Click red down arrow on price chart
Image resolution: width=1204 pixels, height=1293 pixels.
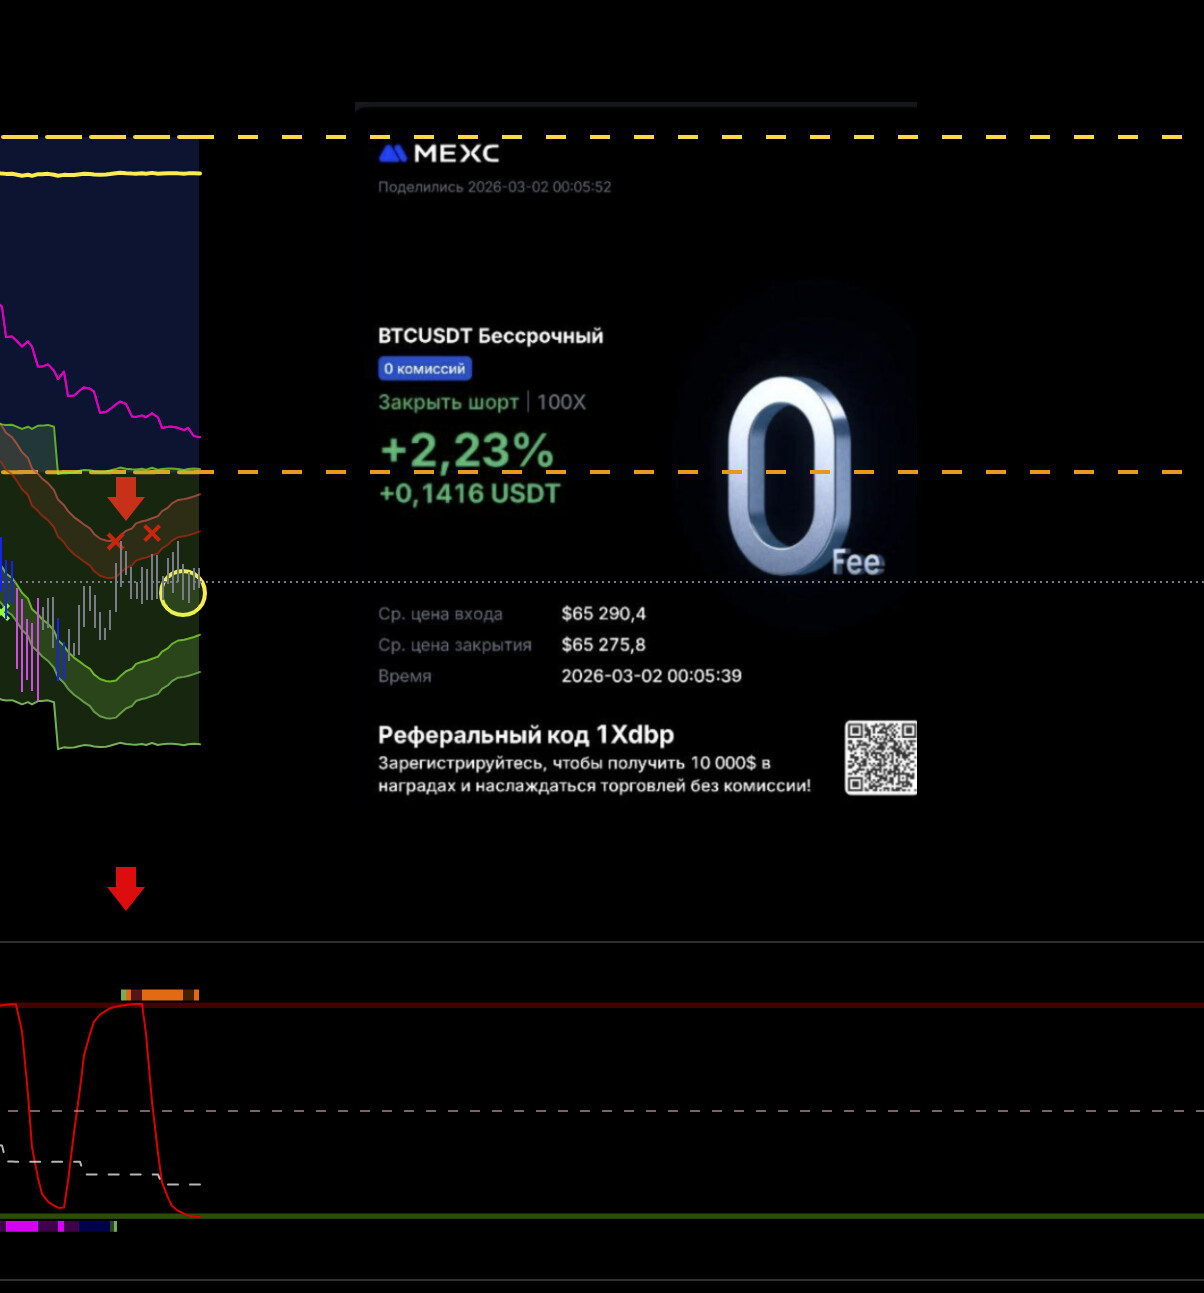[x=125, y=498]
